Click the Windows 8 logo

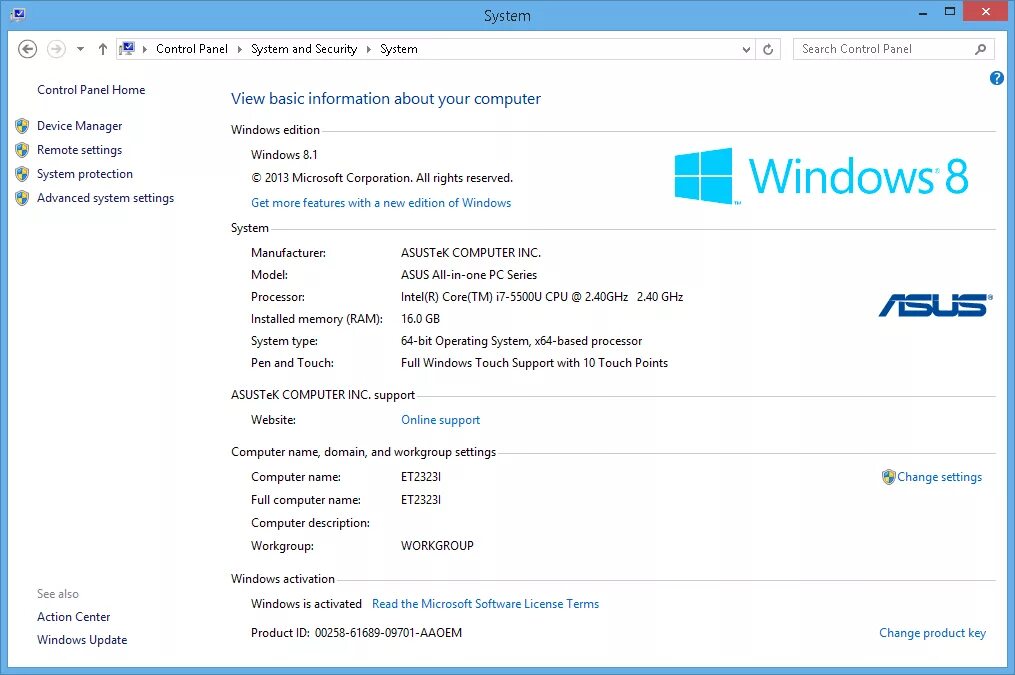(821, 176)
